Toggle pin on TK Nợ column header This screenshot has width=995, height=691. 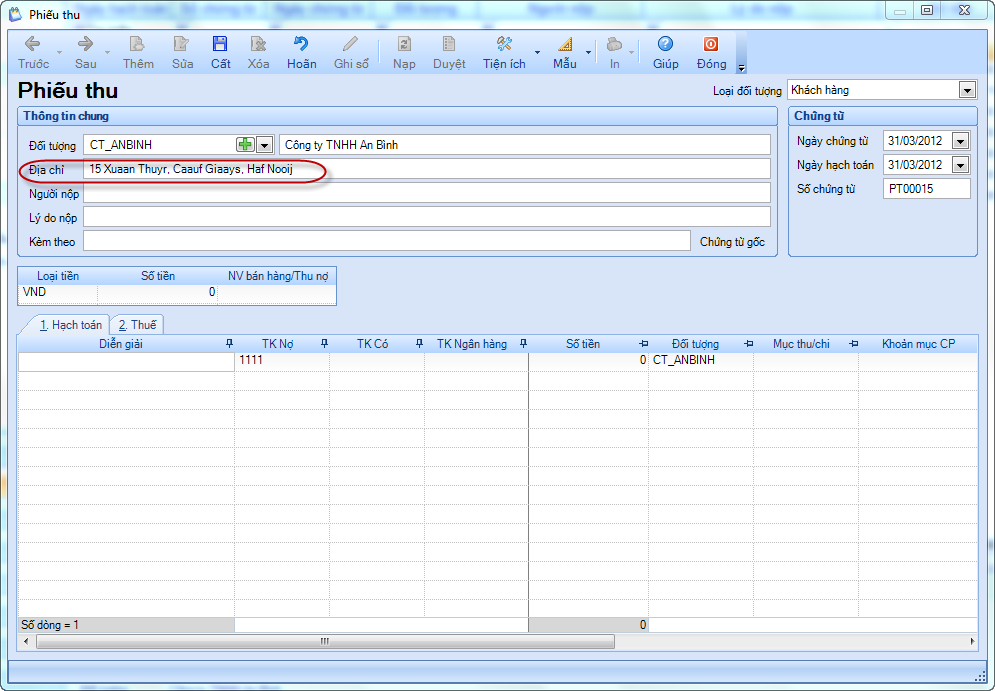pyautogui.click(x=324, y=344)
